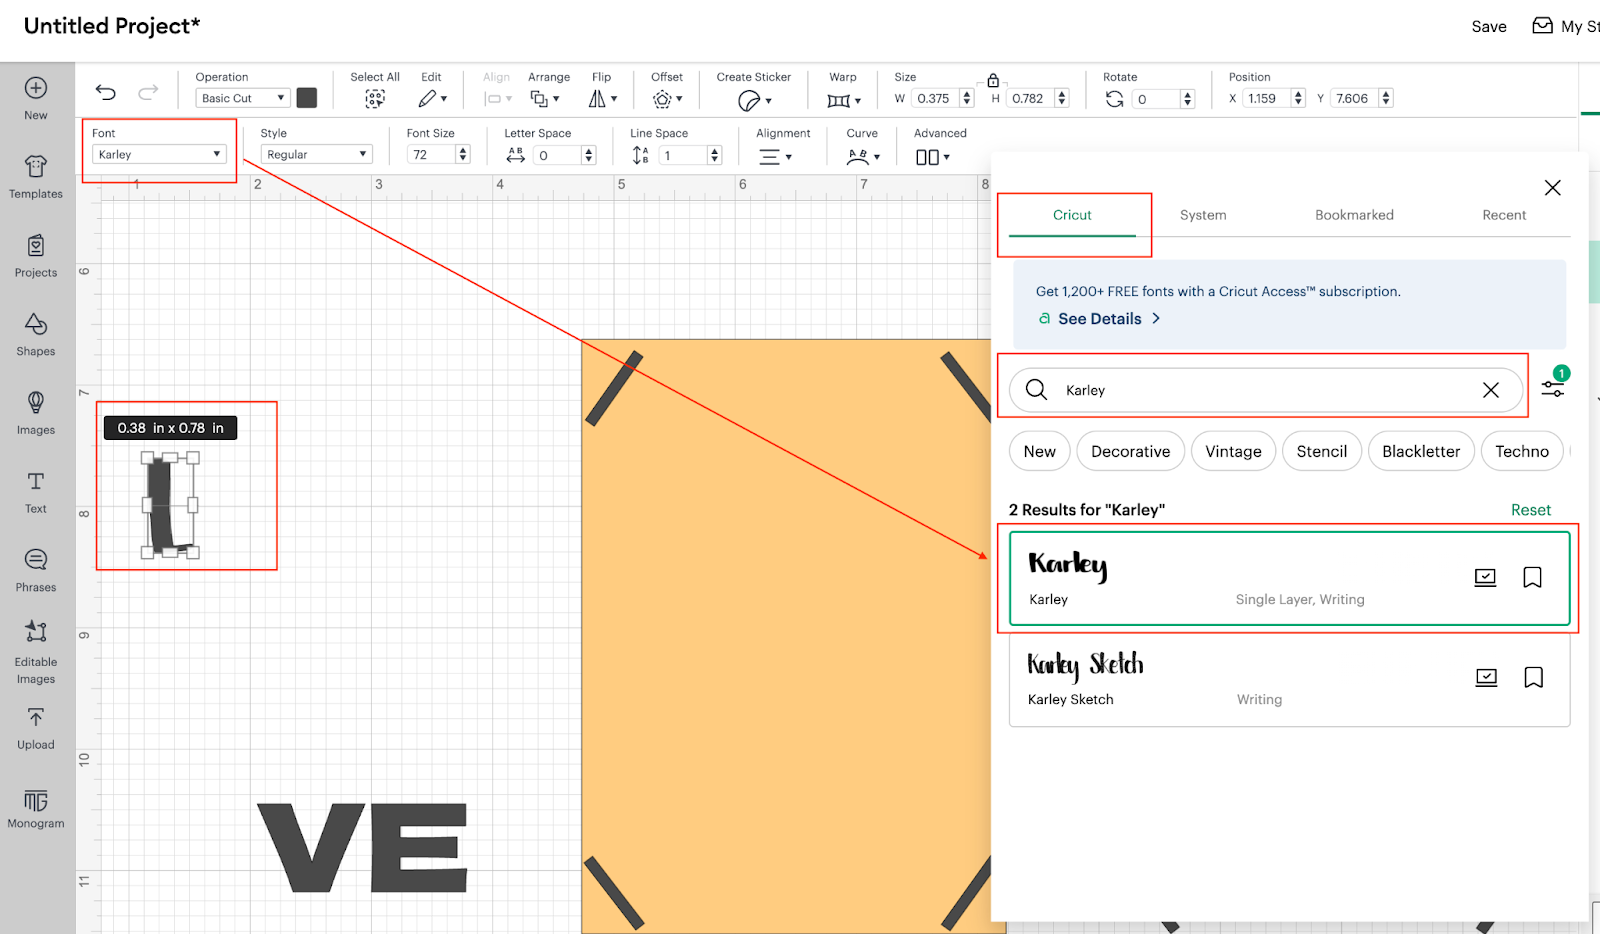
Task: Undo the last action
Action: point(106,93)
